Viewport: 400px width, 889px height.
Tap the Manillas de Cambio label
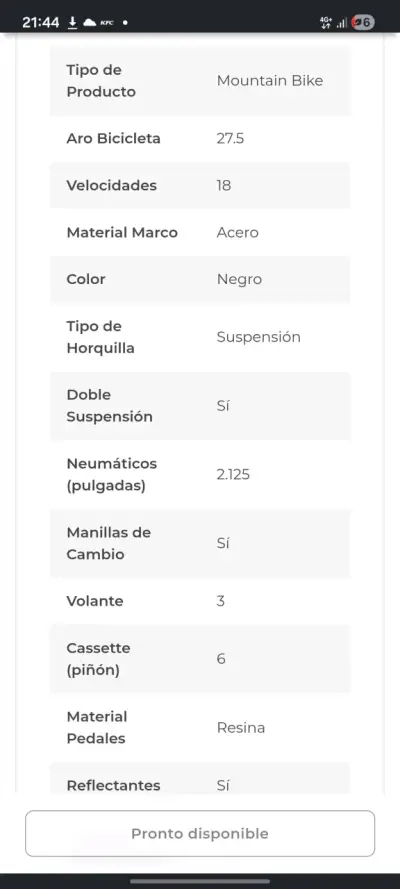(x=109, y=543)
